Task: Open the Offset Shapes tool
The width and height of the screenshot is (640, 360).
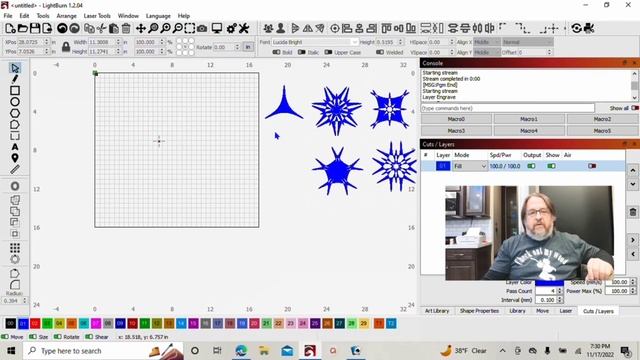Action: (x=15, y=186)
